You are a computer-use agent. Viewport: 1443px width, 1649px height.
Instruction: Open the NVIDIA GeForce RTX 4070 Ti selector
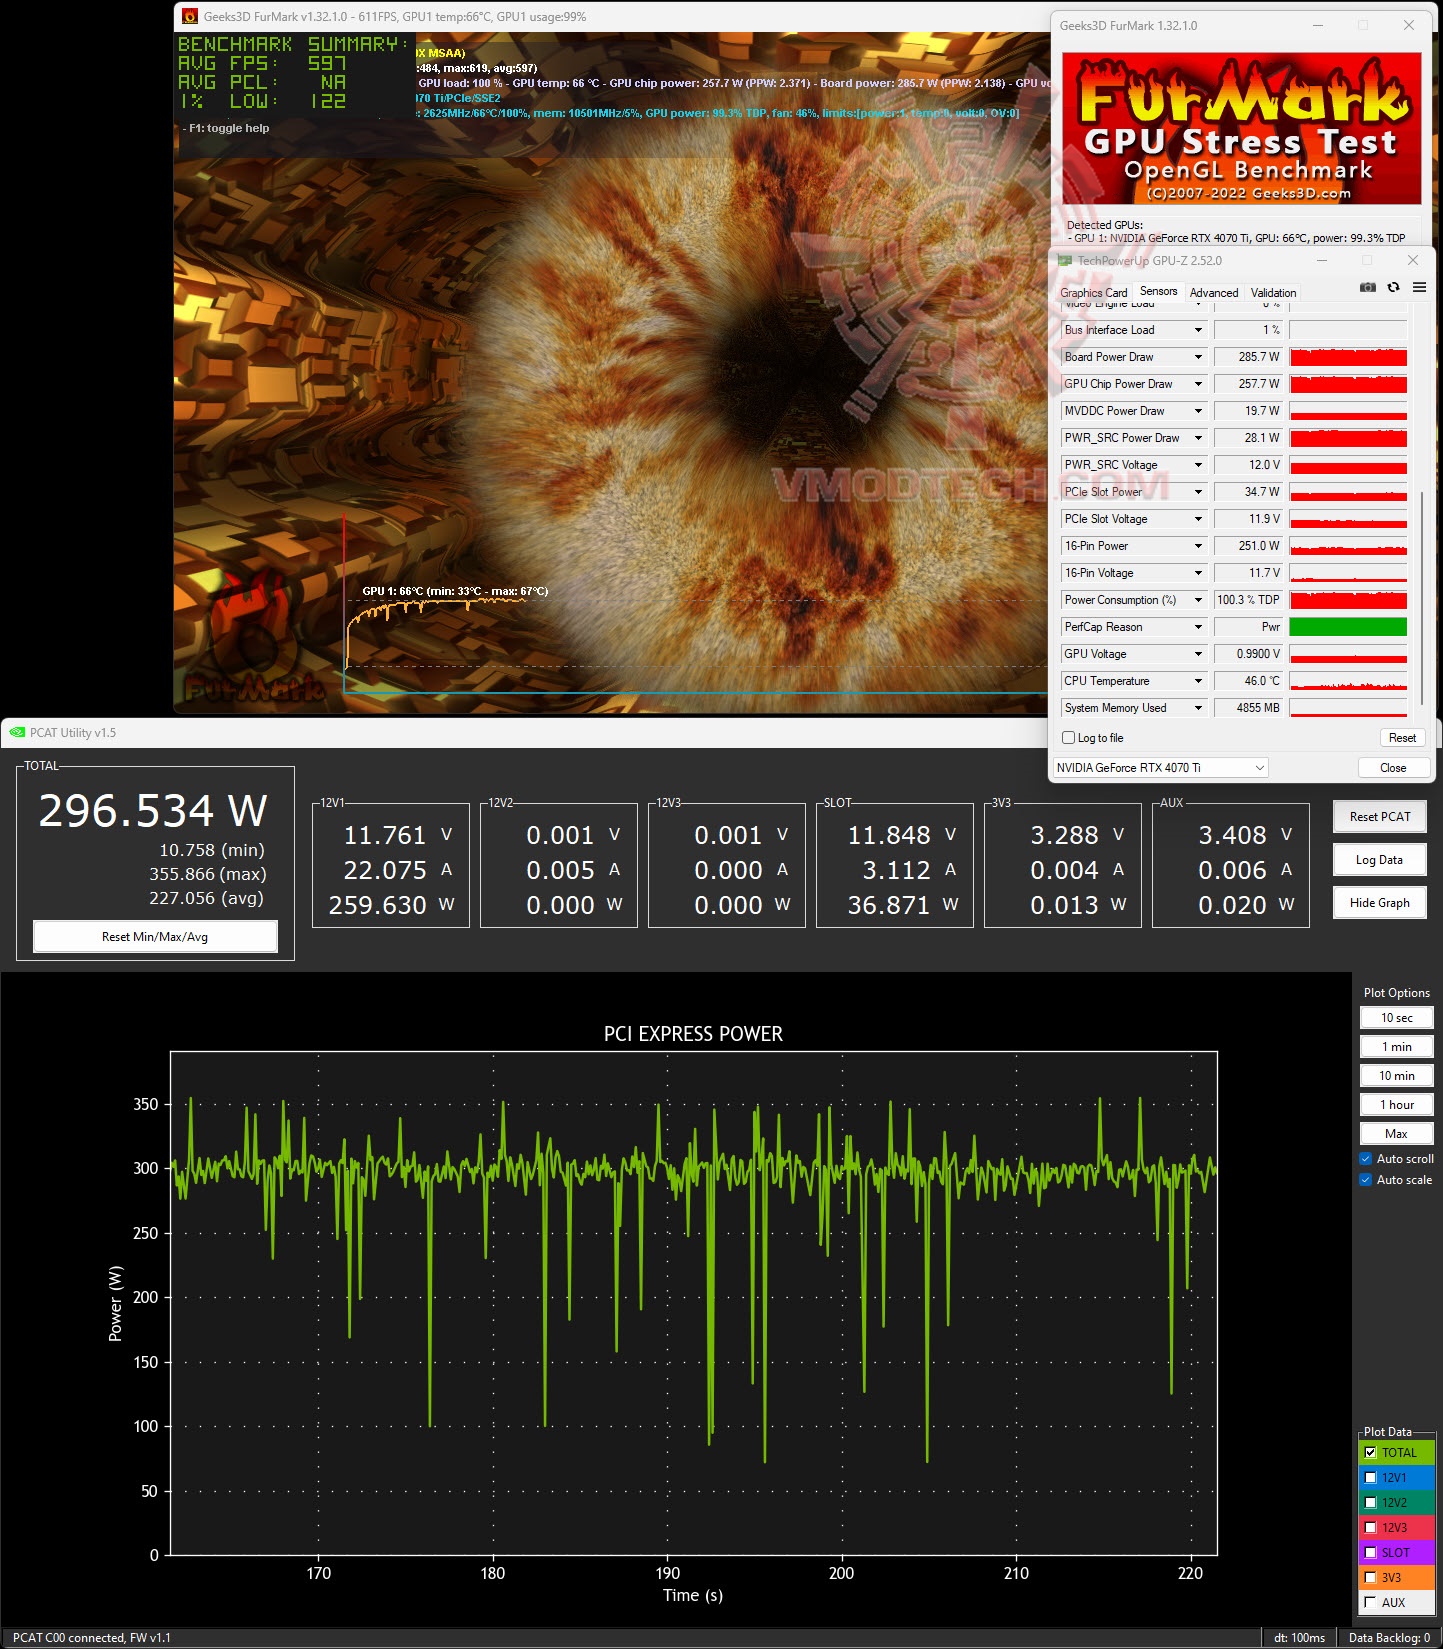[1160, 768]
